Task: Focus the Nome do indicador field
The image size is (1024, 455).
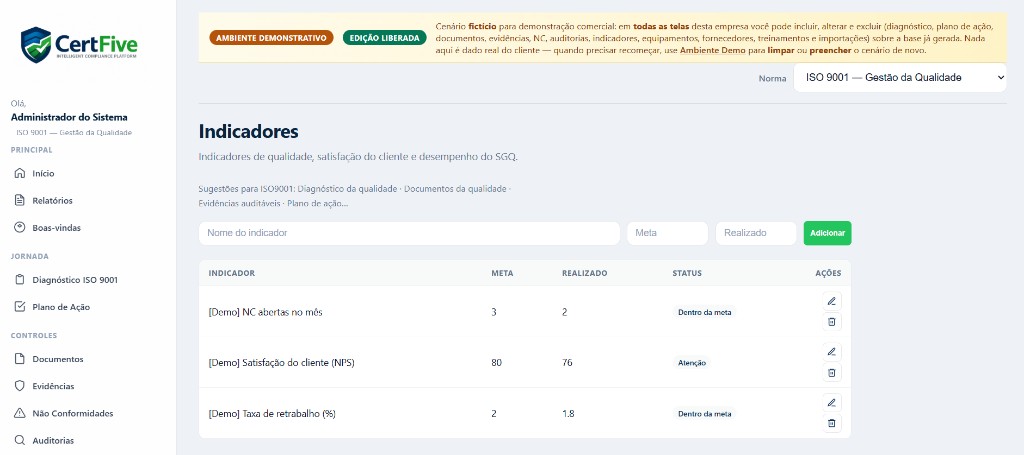Action: point(409,233)
